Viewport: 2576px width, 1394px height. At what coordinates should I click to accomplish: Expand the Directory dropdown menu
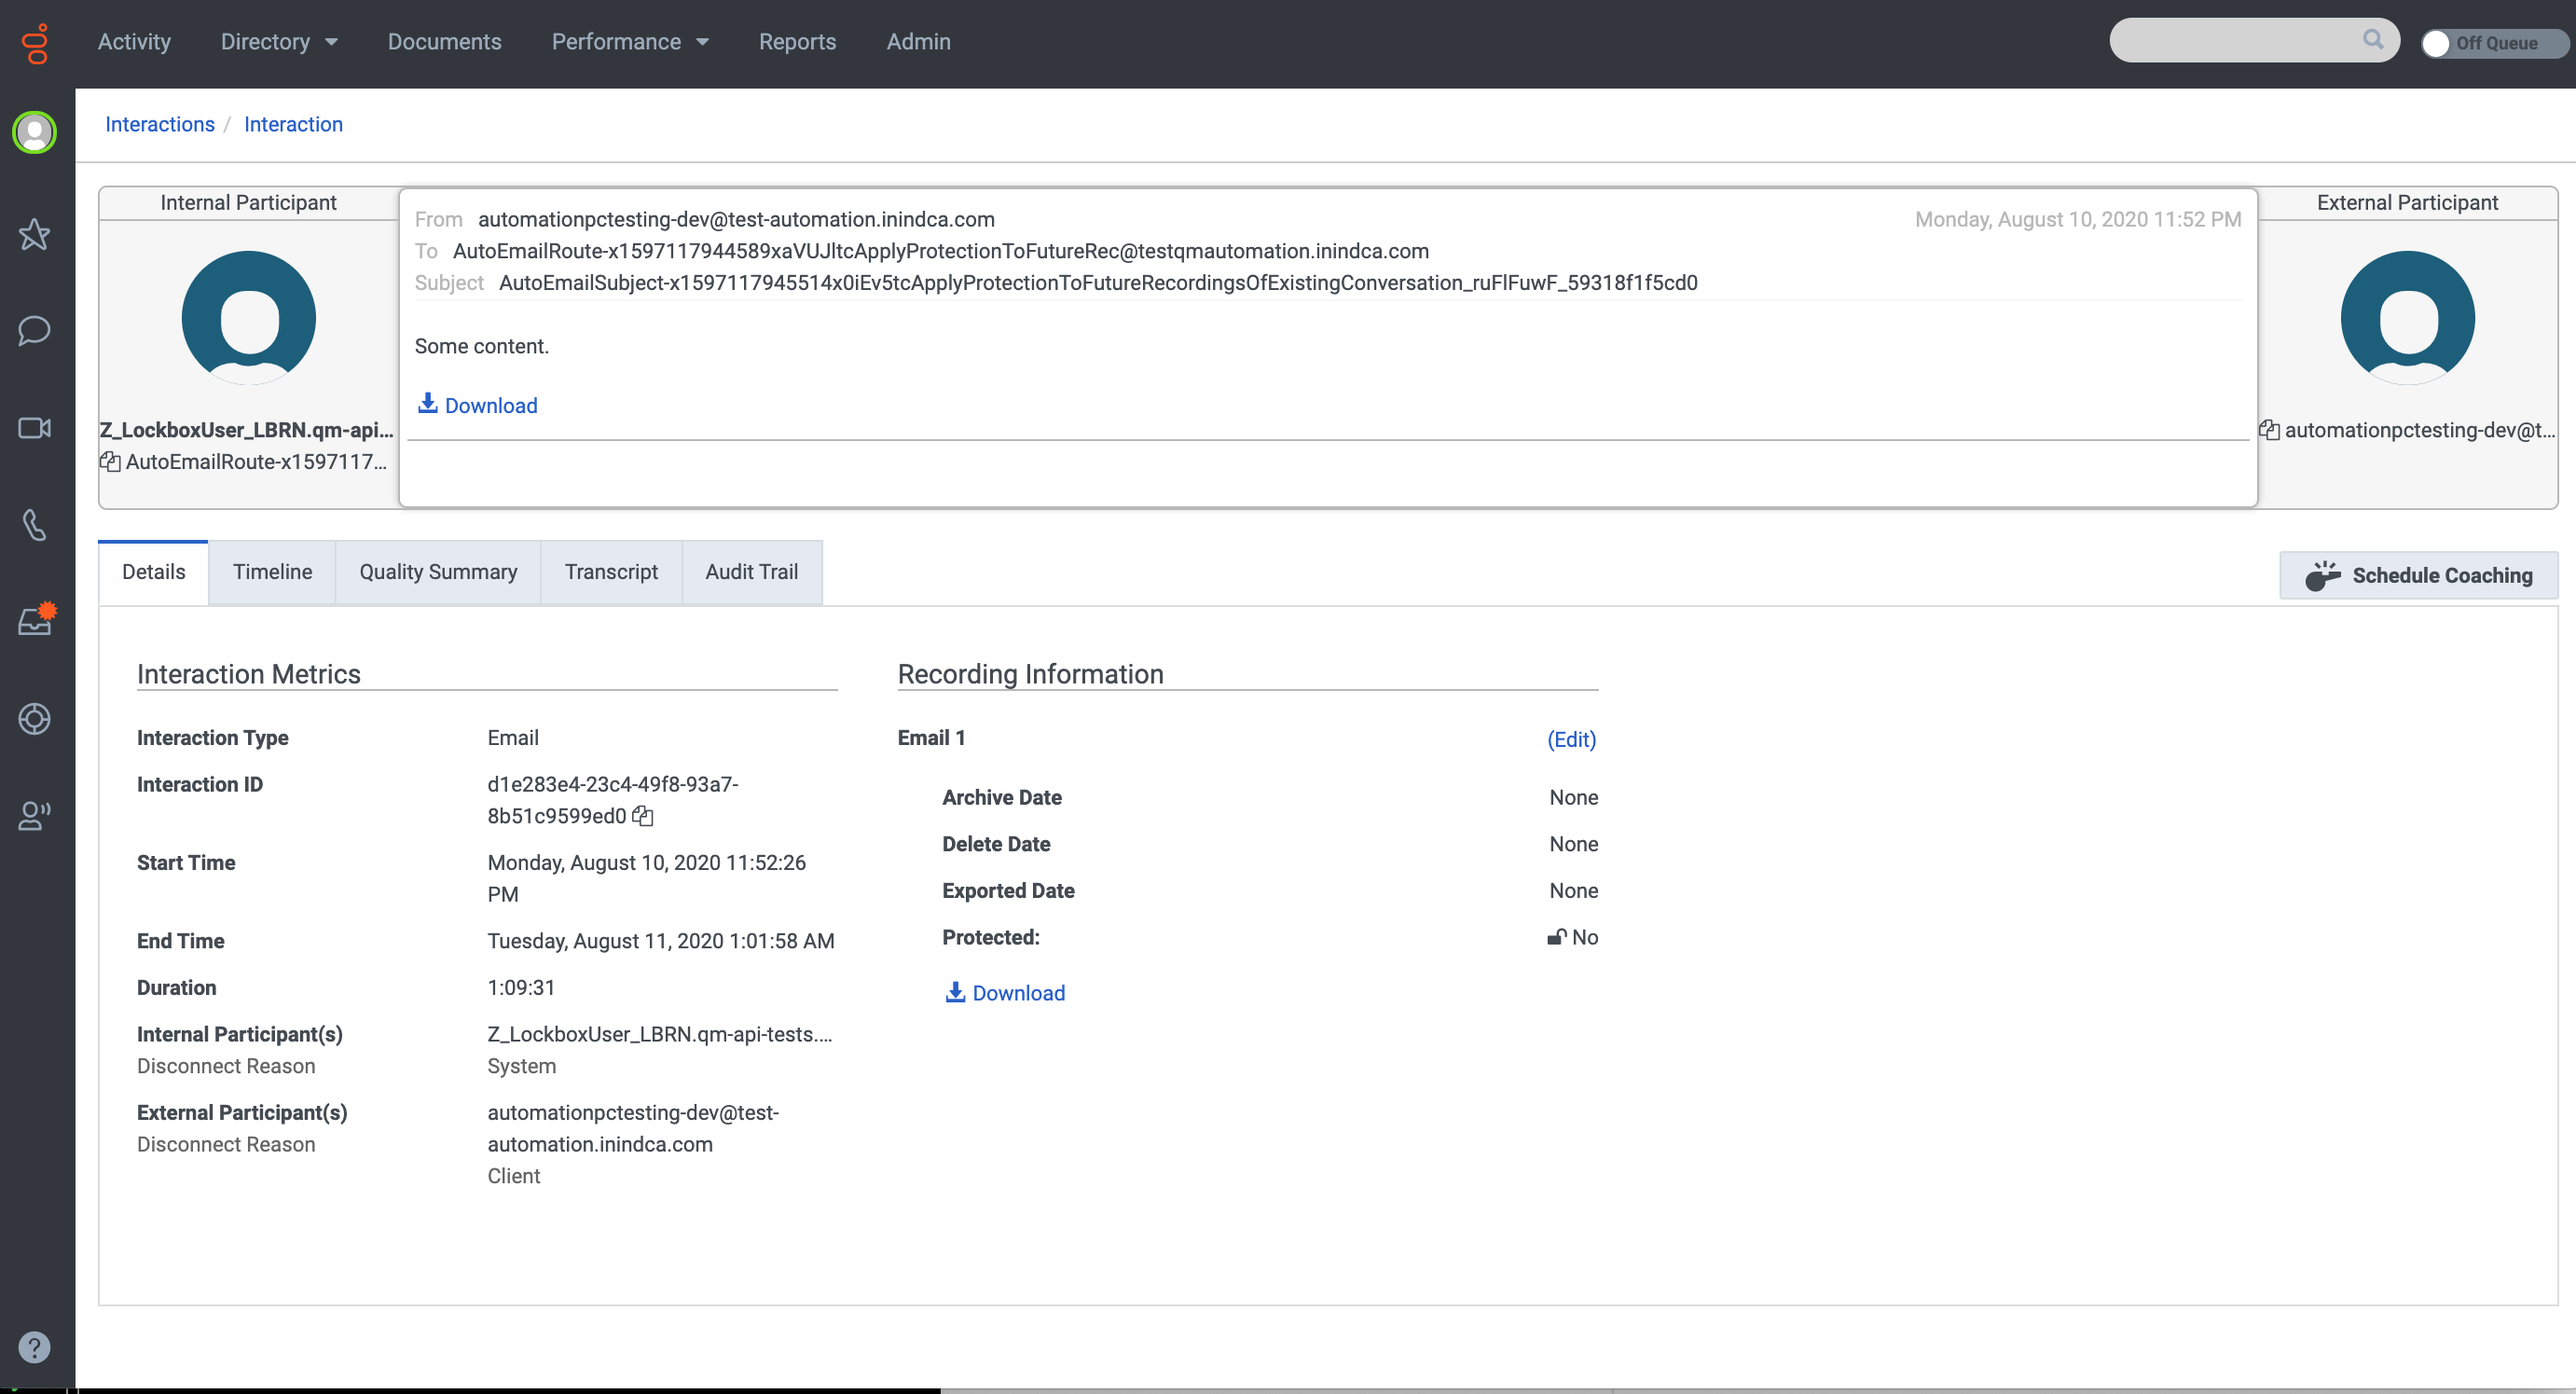[279, 42]
